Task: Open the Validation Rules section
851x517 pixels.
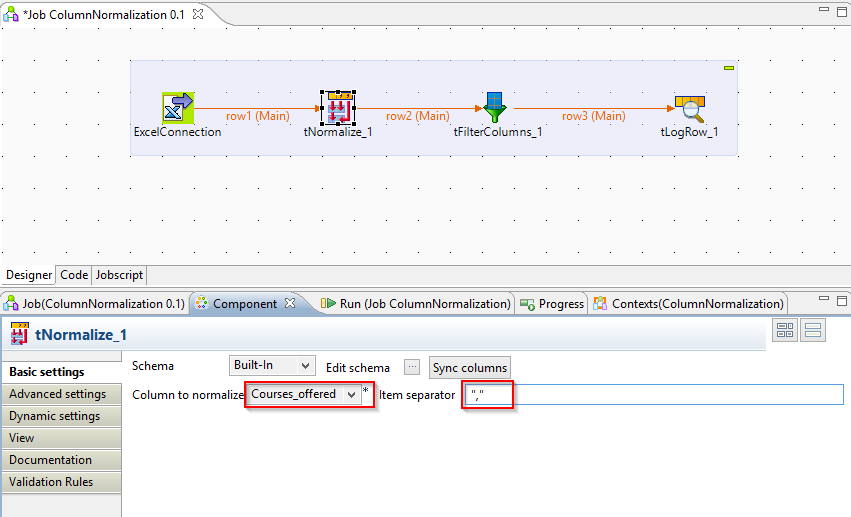Action: pyautogui.click(x=61, y=482)
